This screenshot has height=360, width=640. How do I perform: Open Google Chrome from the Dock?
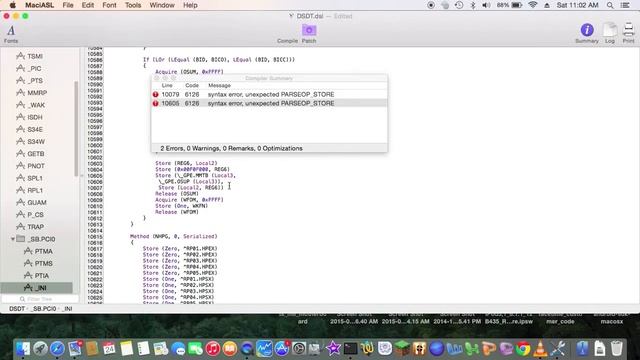pyautogui.click(x=523, y=349)
